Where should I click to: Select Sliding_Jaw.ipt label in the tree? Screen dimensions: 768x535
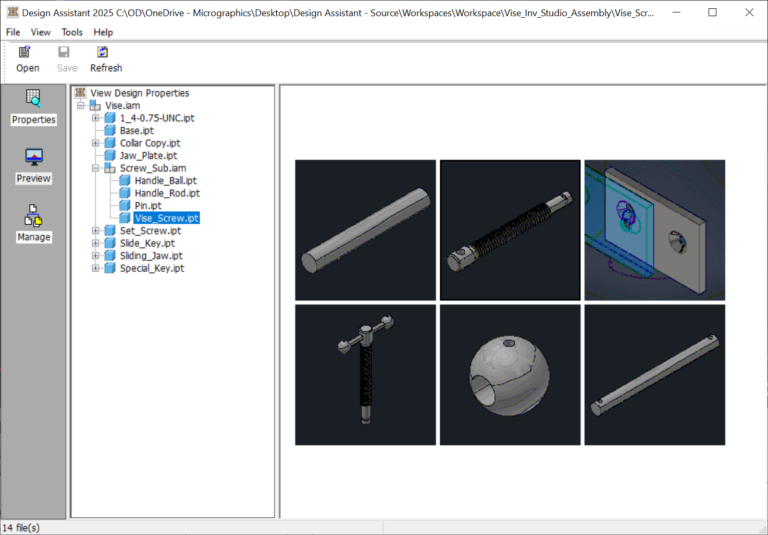[x=151, y=255]
